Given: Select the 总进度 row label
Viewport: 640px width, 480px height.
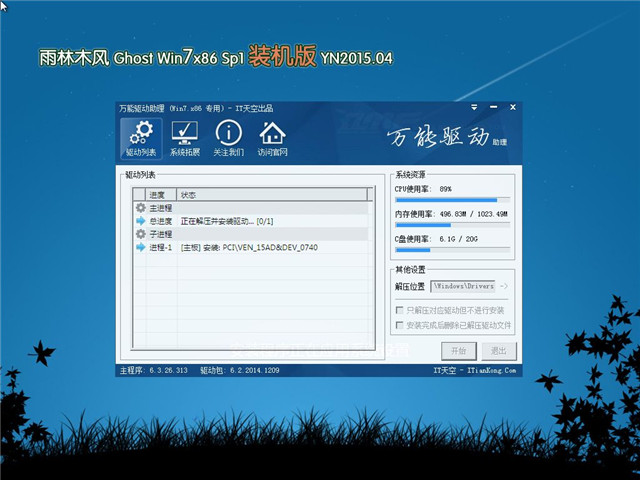Looking at the screenshot, I should 161,221.
